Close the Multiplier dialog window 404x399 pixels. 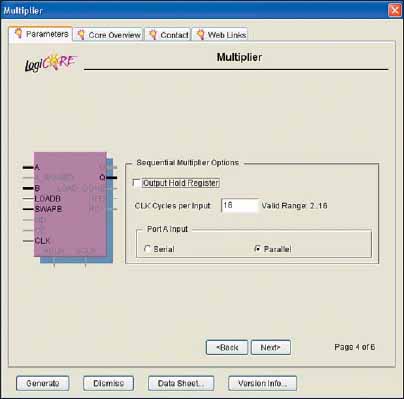[x=395, y=10]
